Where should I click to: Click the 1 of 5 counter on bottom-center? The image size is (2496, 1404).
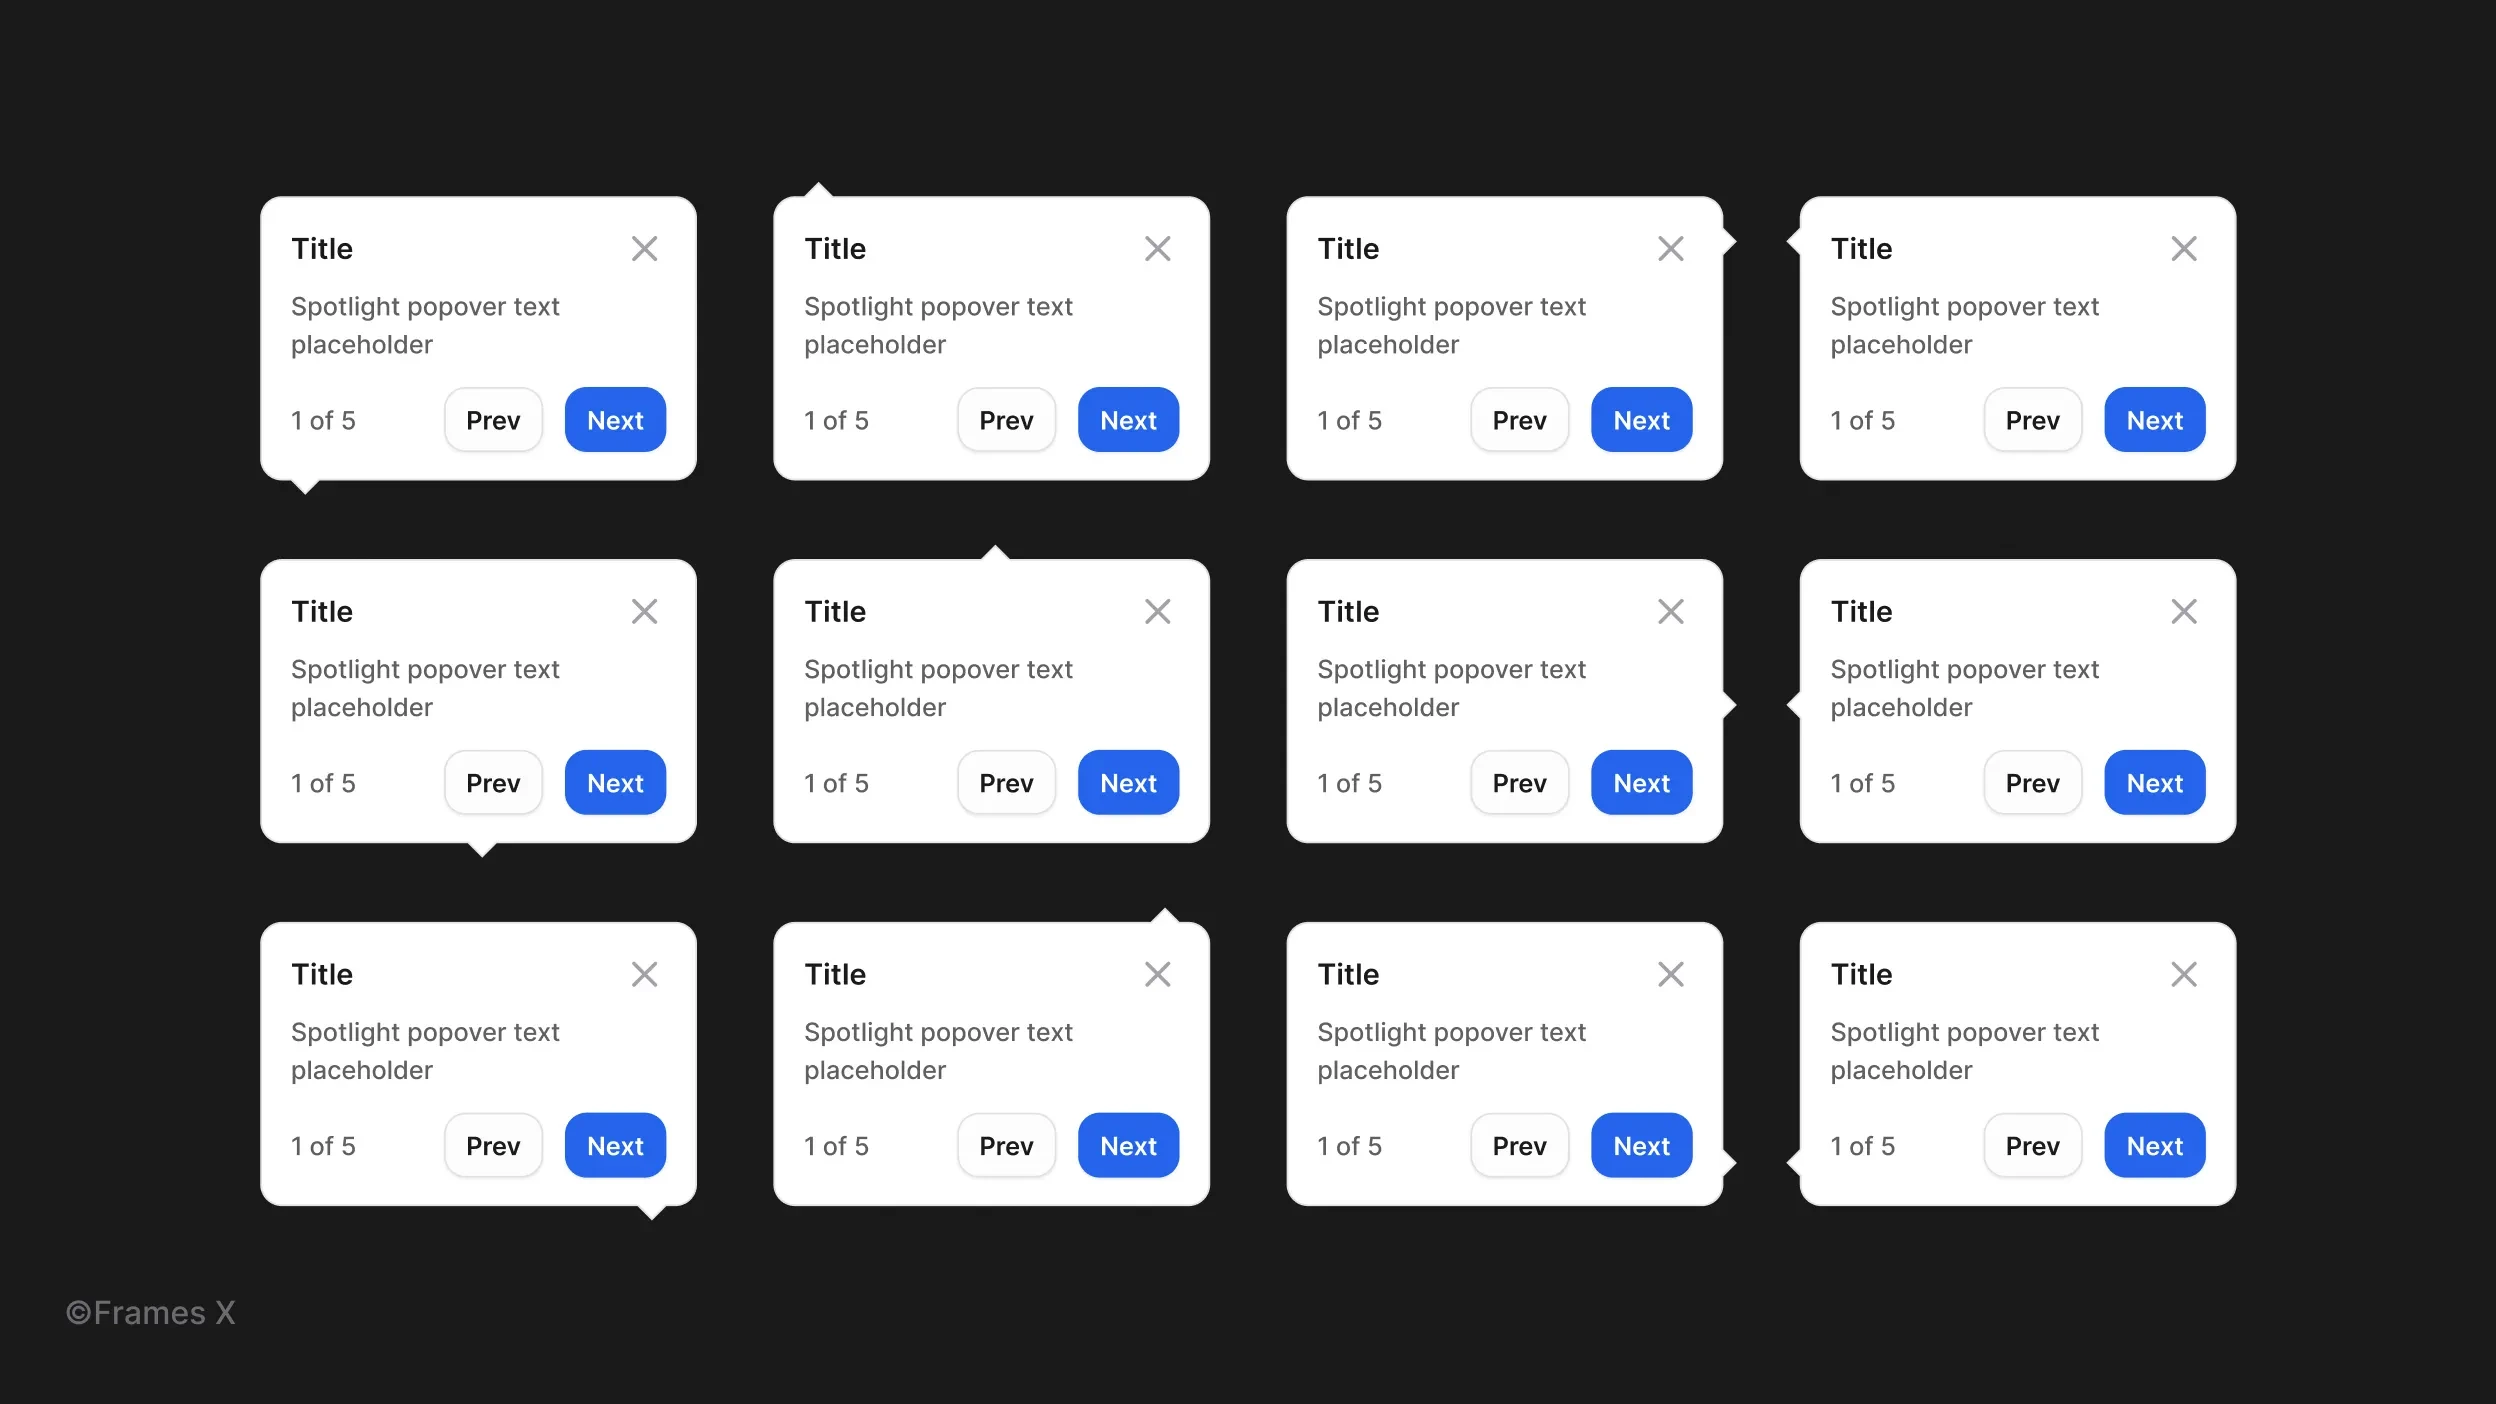837,1145
